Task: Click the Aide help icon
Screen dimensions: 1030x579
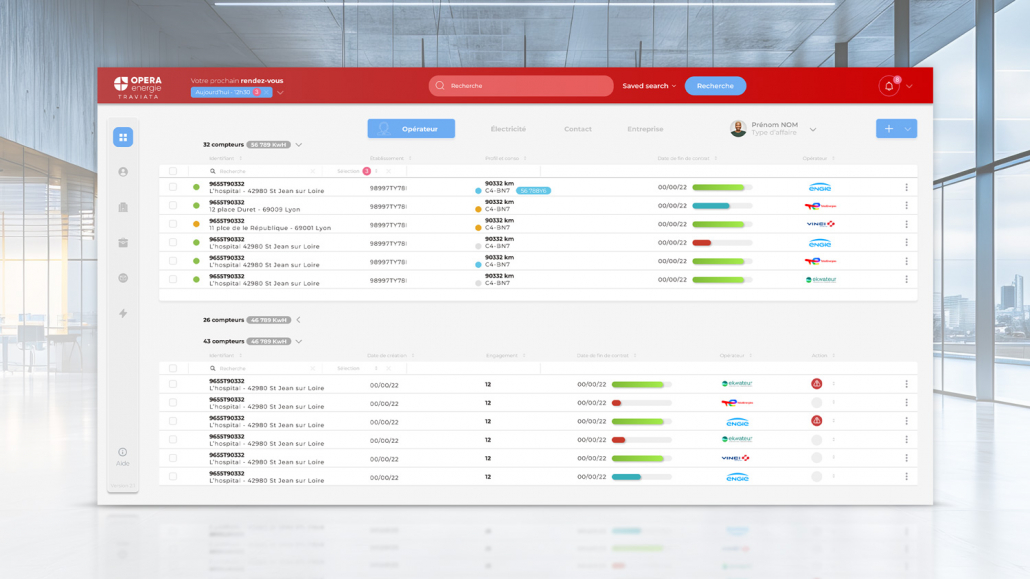Action: (x=123, y=453)
